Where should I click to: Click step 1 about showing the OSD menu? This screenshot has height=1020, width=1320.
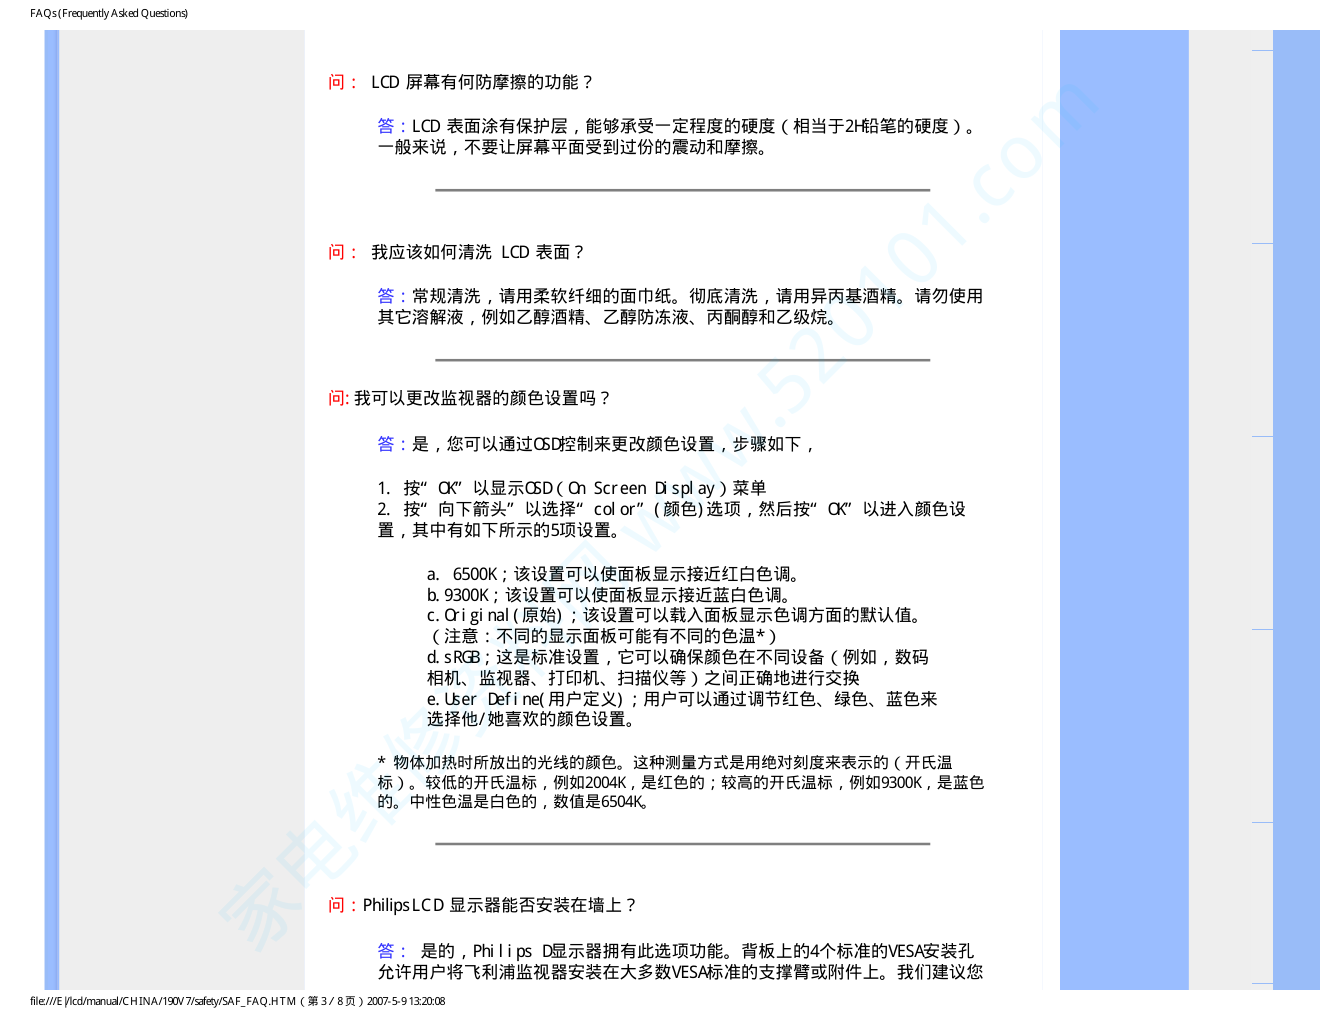572,488
